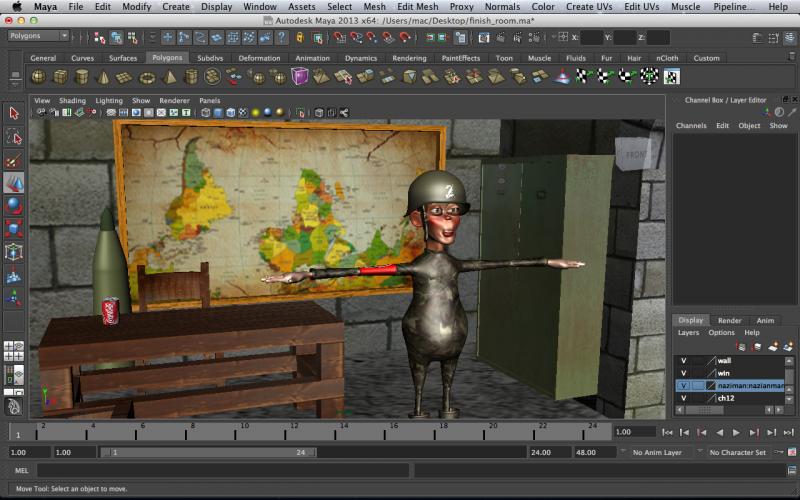Click the polygon pyramid shelf icon
The width and height of the screenshot is (800, 500).
click(x=169, y=77)
